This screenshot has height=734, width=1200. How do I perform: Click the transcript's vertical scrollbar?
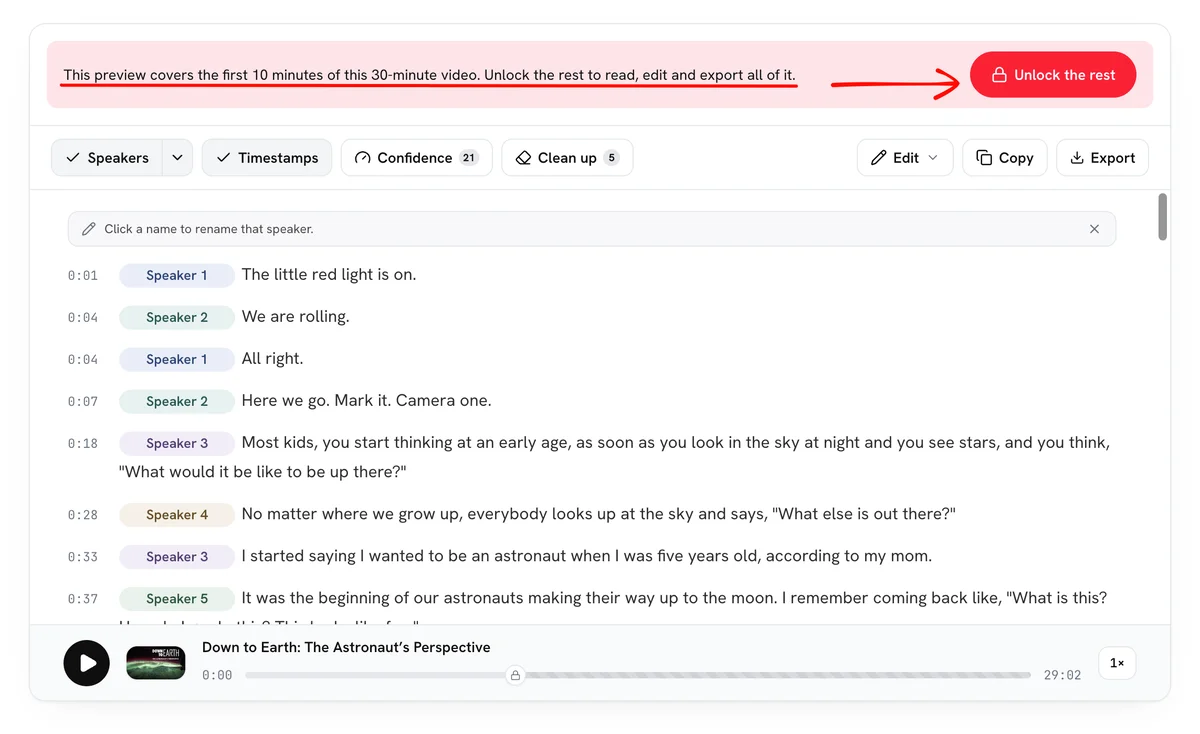coord(1163,217)
